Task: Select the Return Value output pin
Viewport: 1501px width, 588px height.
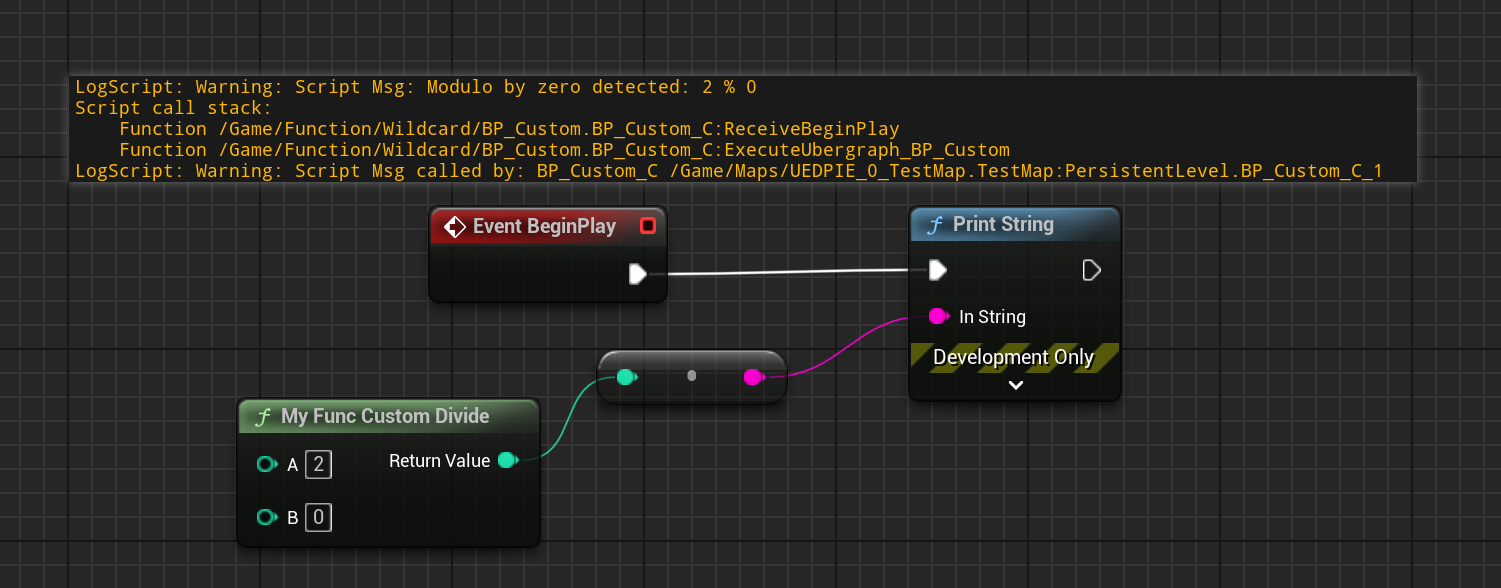Action: coord(507,460)
